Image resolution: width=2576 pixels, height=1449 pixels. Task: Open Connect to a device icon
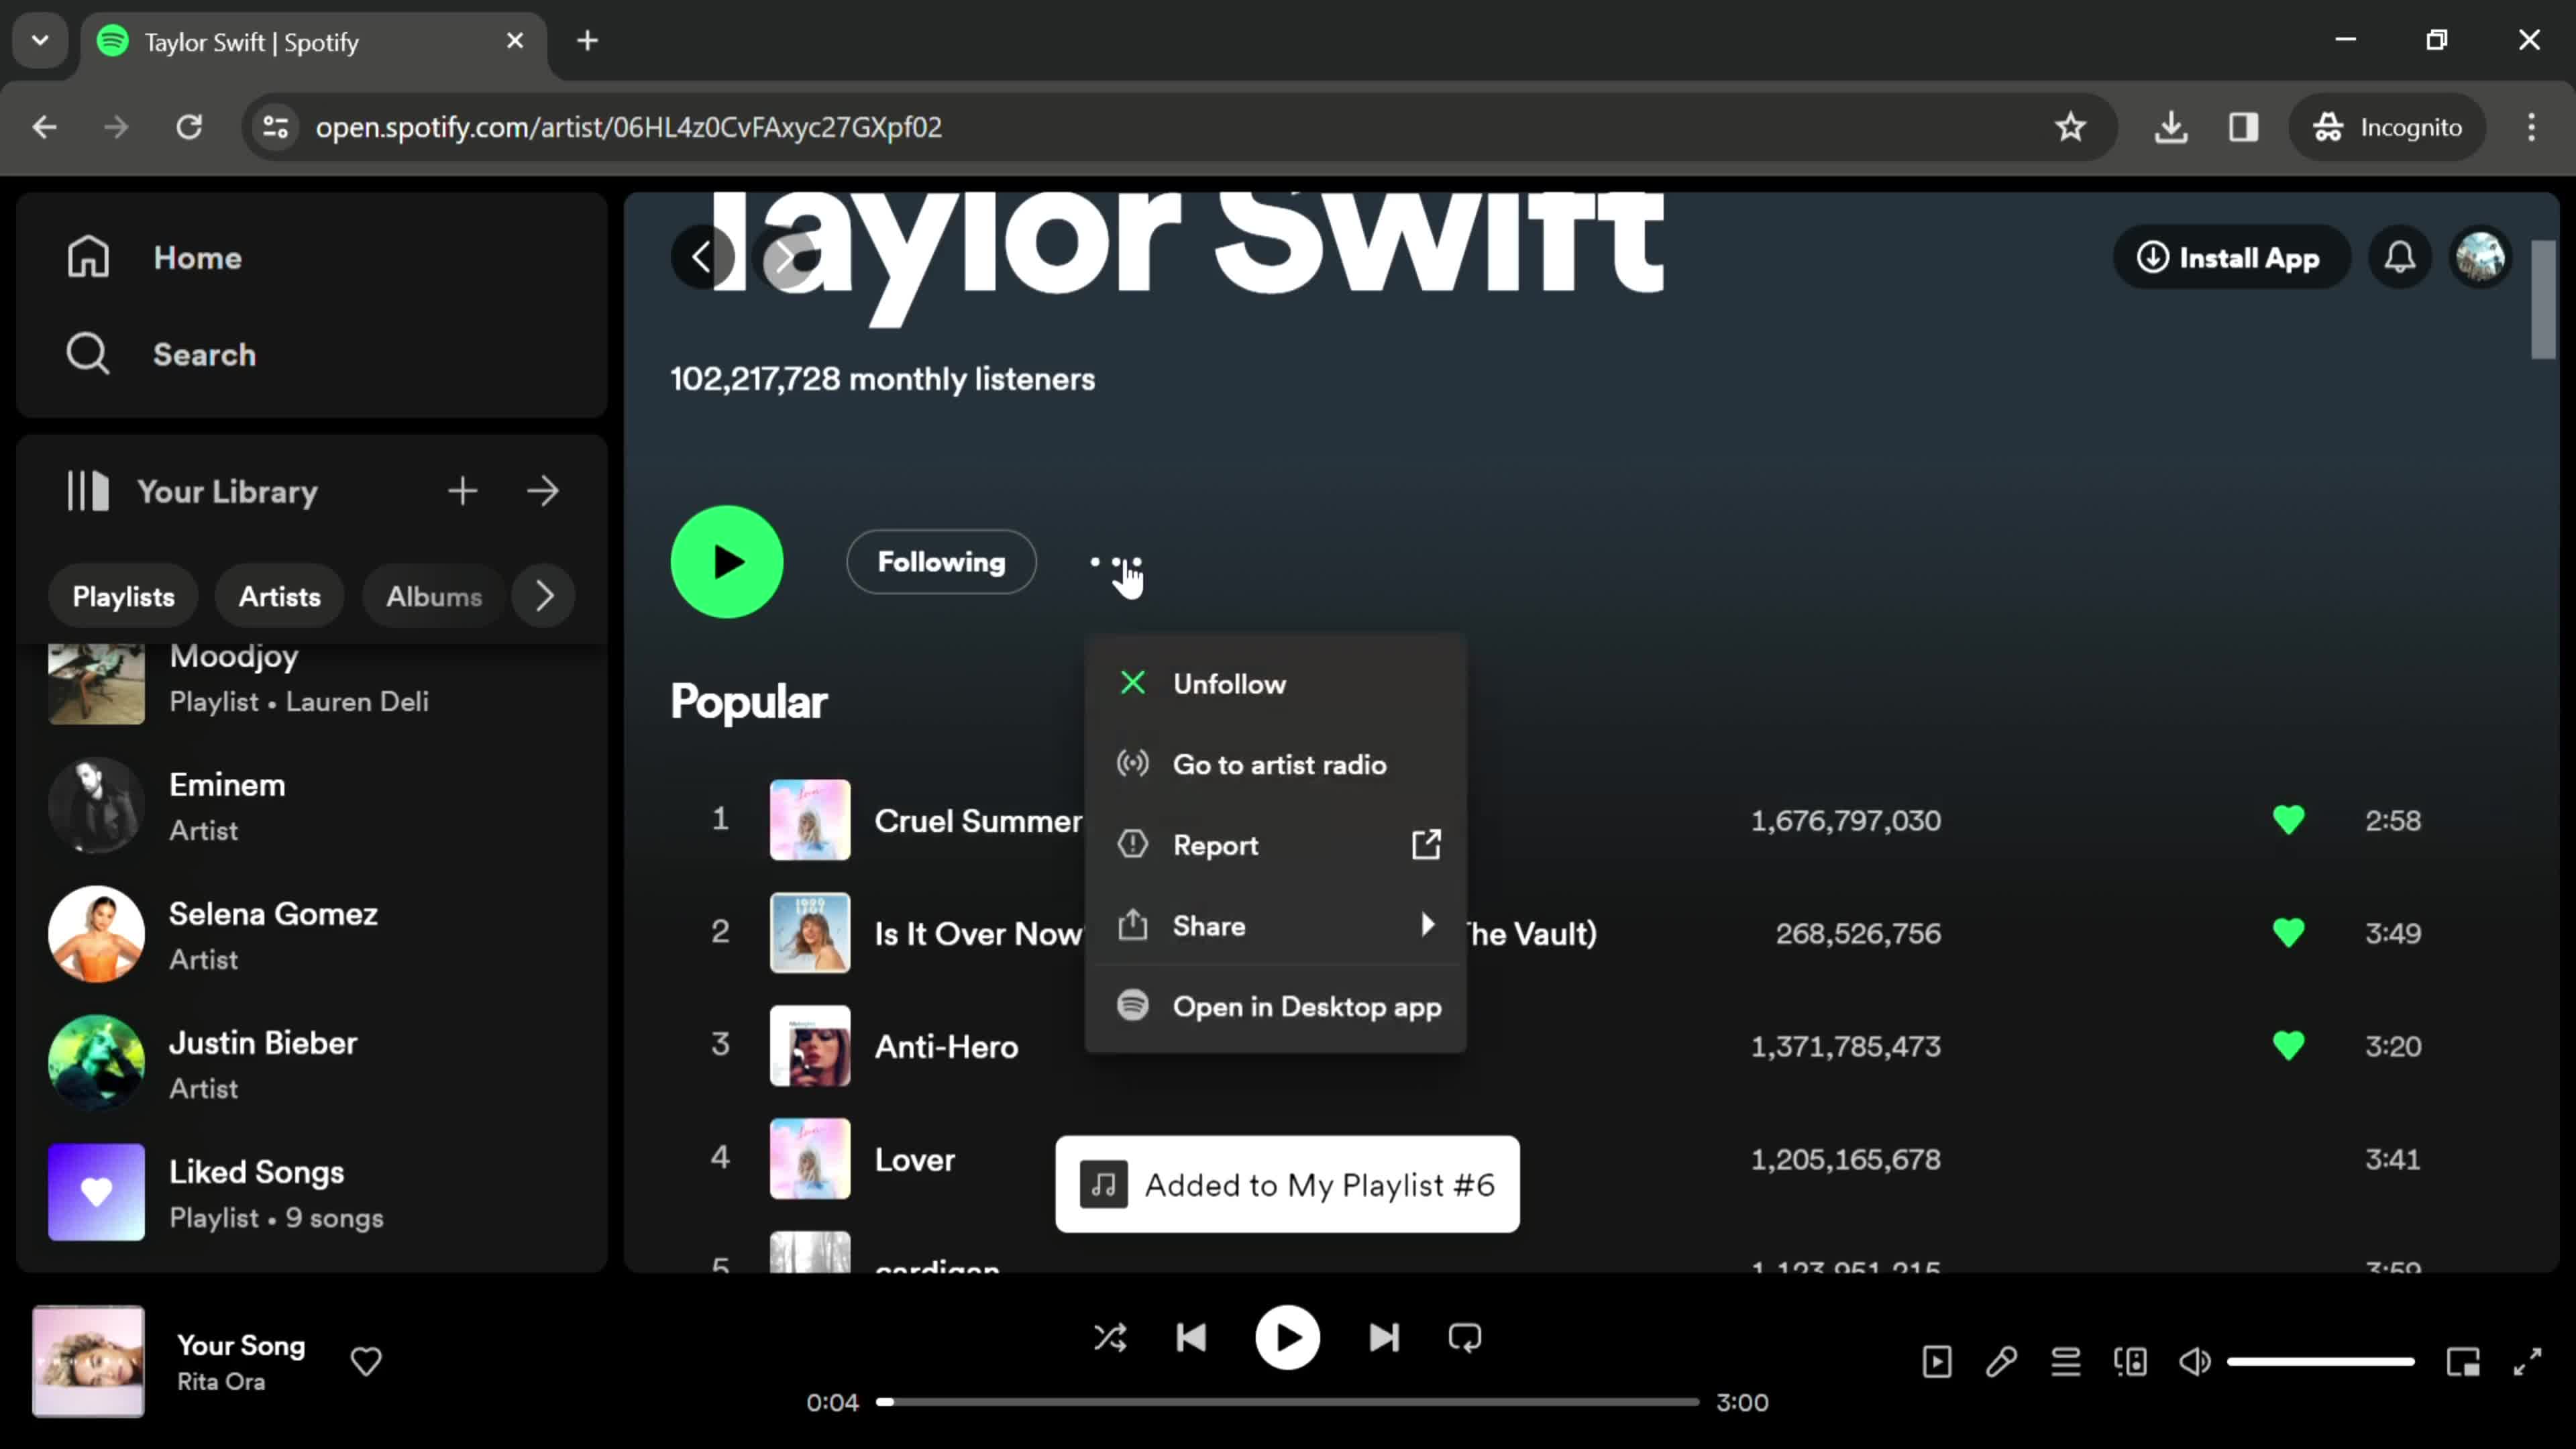coord(2130,1362)
